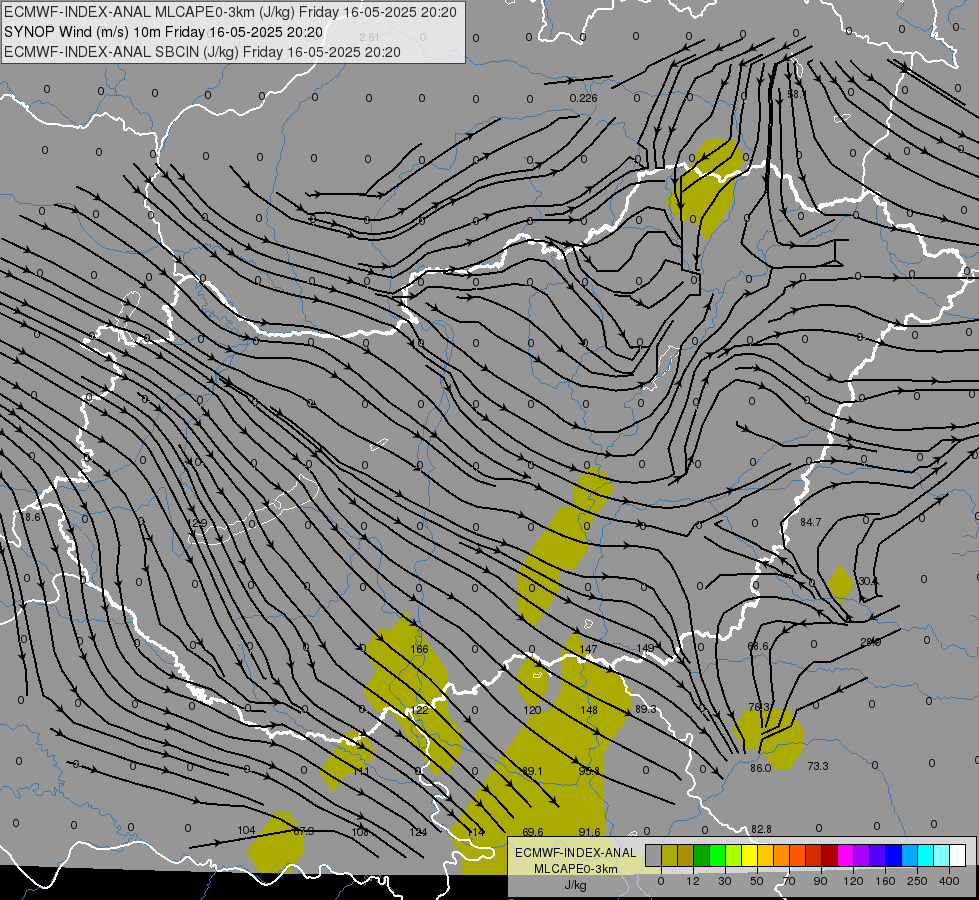Image resolution: width=979 pixels, height=900 pixels.
Task: Select the pure yellow legend swatch
Action: (750, 855)
